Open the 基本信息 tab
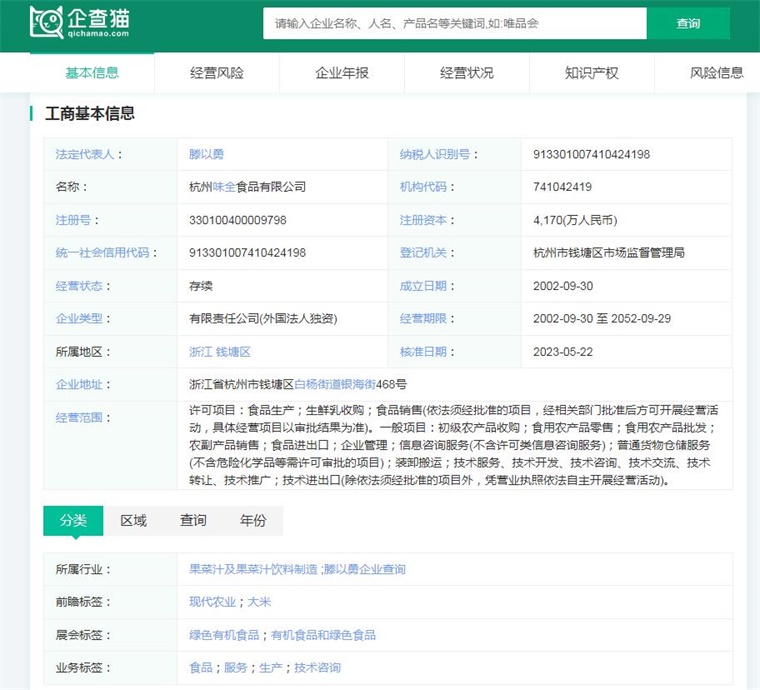The image size is (760, 690). [x=92, y=73]
